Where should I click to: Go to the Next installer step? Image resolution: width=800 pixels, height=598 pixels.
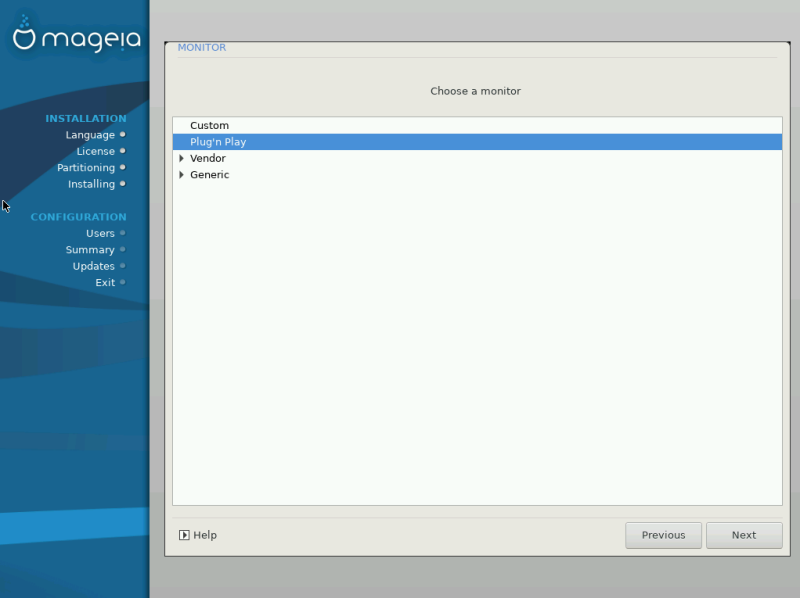(744, 535)
